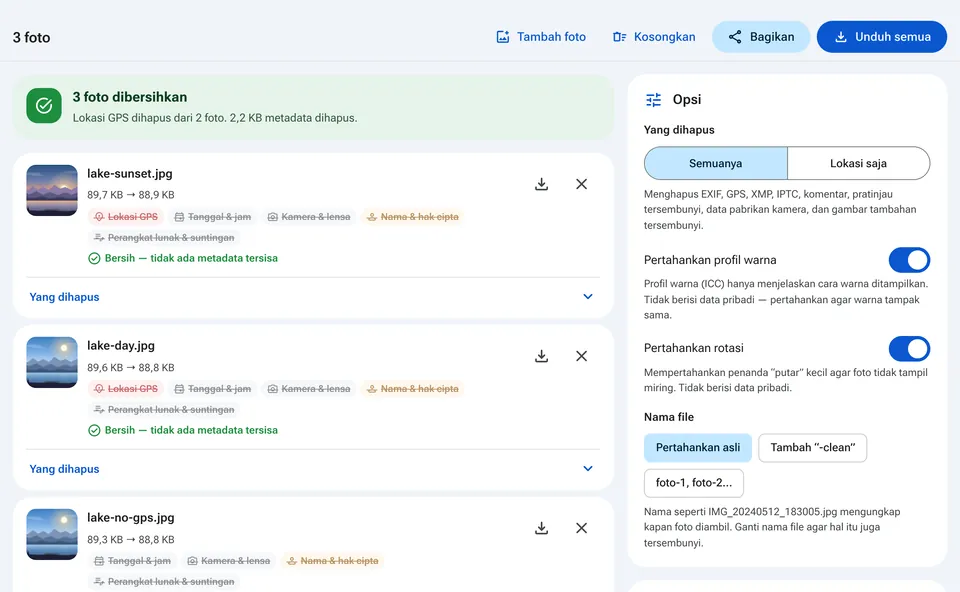960x592 pixels.
Task: Choose Tambah "-clean" file name option
Action: click(812, 448)
